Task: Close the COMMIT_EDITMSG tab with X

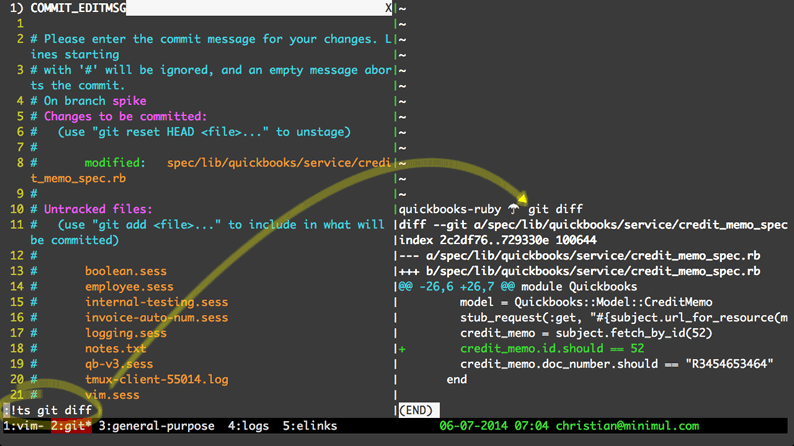Action: (x=388, y=8)
